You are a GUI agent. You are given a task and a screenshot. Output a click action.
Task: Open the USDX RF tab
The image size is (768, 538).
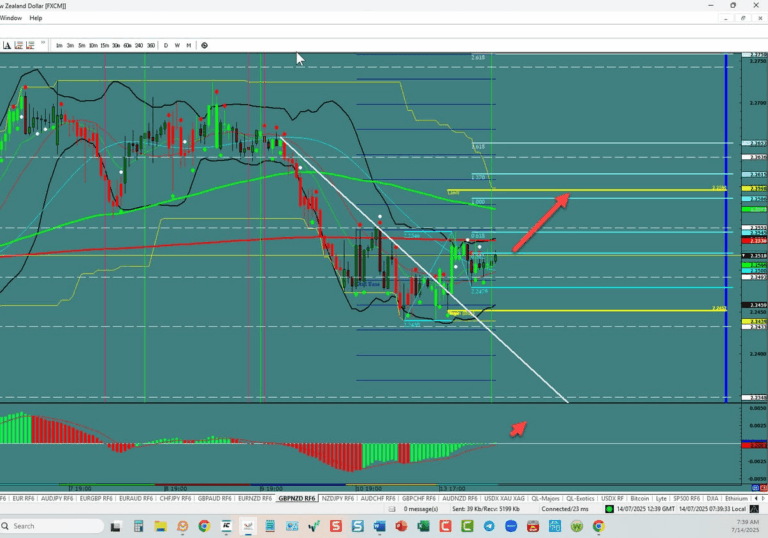click(612, 498)
